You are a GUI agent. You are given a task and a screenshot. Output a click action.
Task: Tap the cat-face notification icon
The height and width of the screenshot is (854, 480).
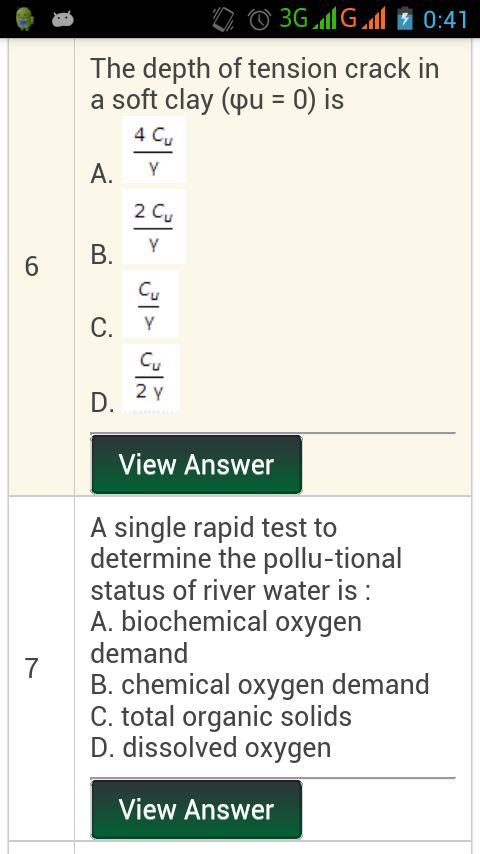[63, 20]
